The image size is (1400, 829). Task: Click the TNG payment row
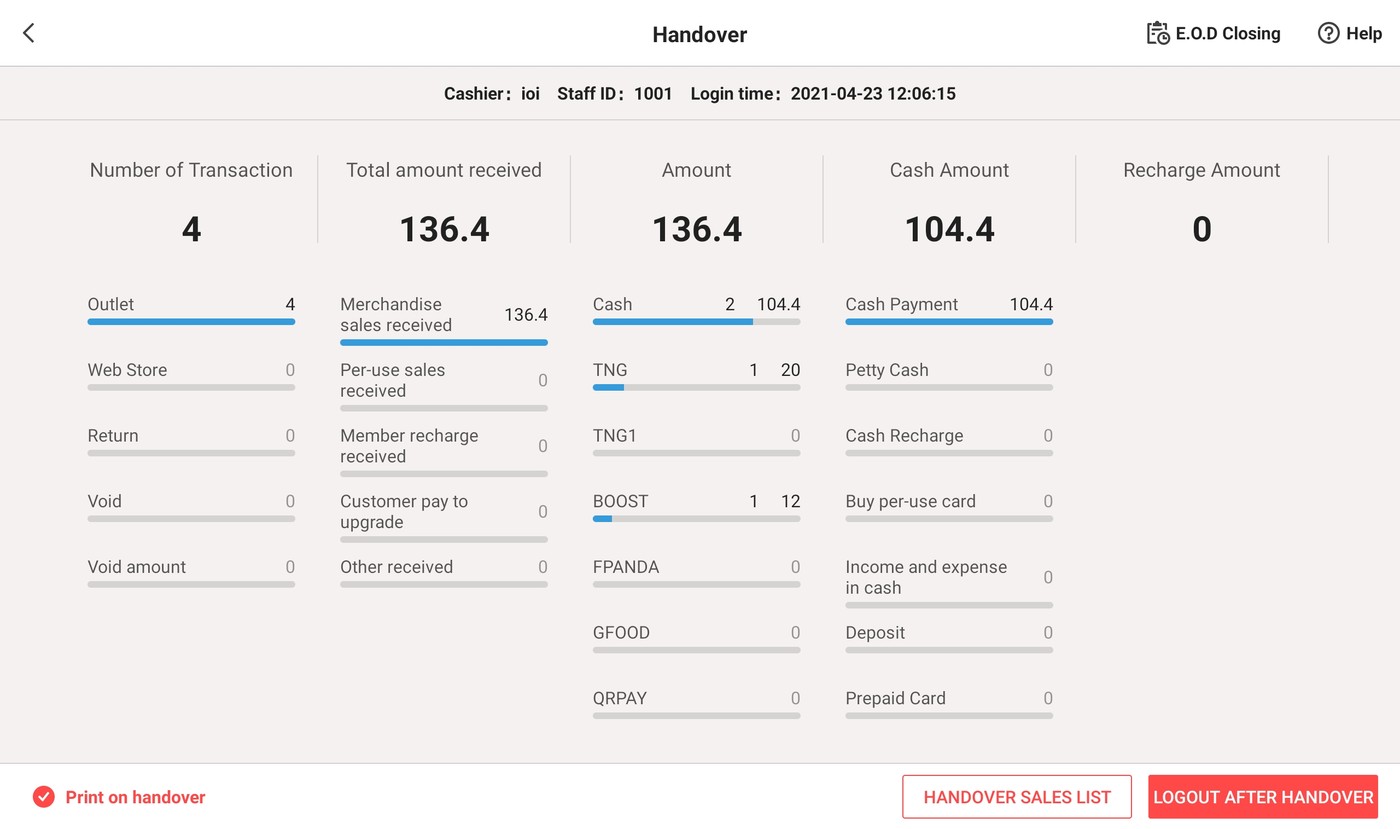(x=696, y=376)
